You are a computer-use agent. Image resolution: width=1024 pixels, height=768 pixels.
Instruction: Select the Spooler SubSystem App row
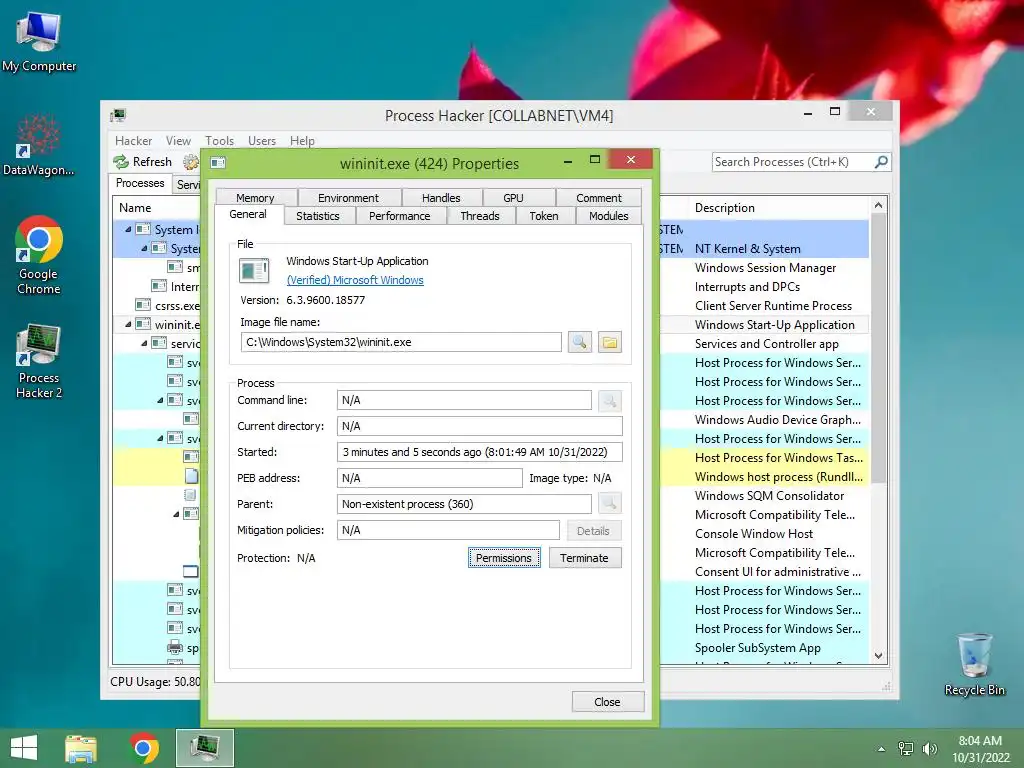click(758, 648)
